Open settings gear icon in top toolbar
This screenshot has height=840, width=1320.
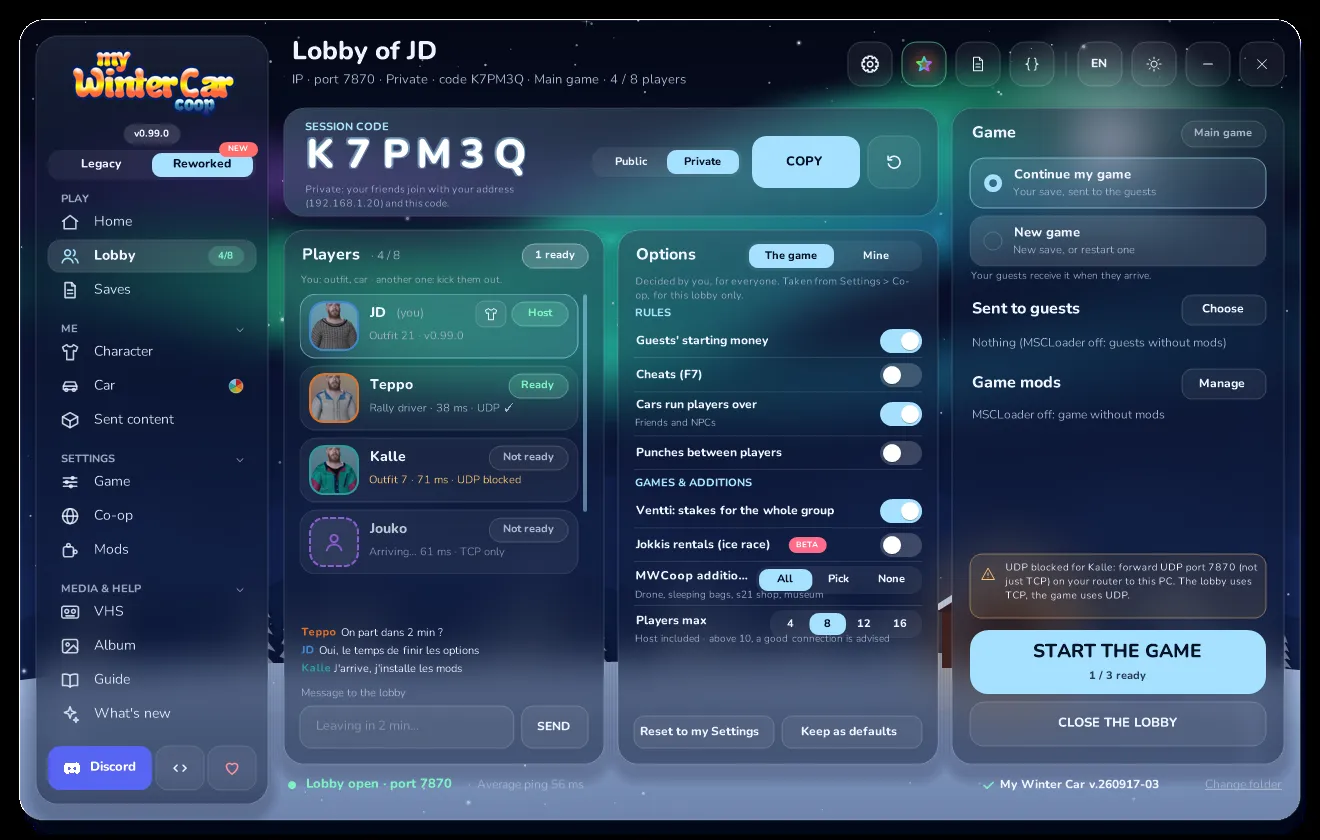click(x=870, y=64)
